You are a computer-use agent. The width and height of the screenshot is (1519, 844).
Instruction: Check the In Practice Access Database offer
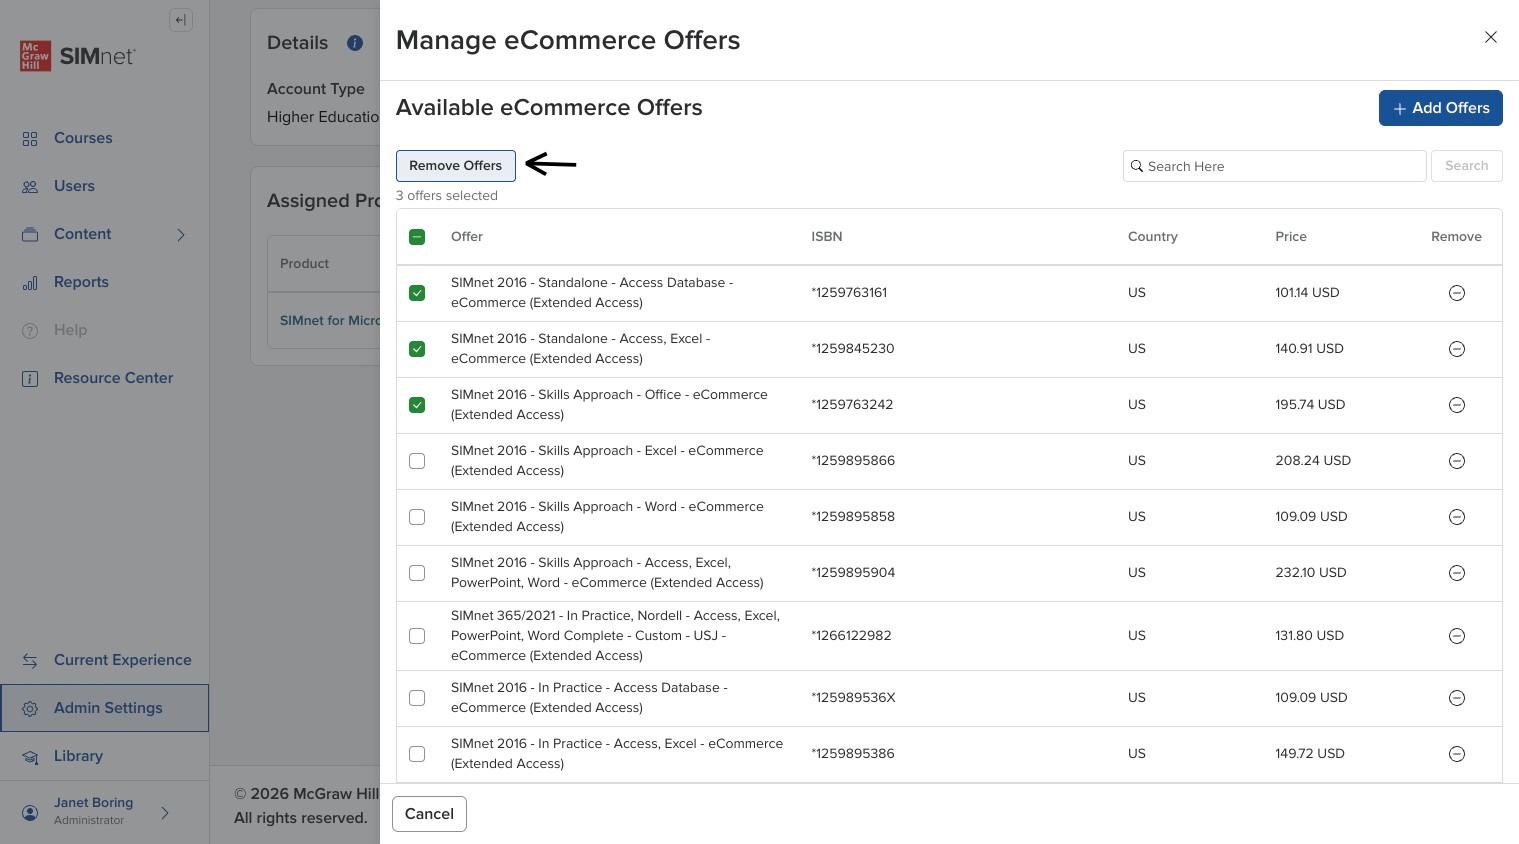pos(417,698)
